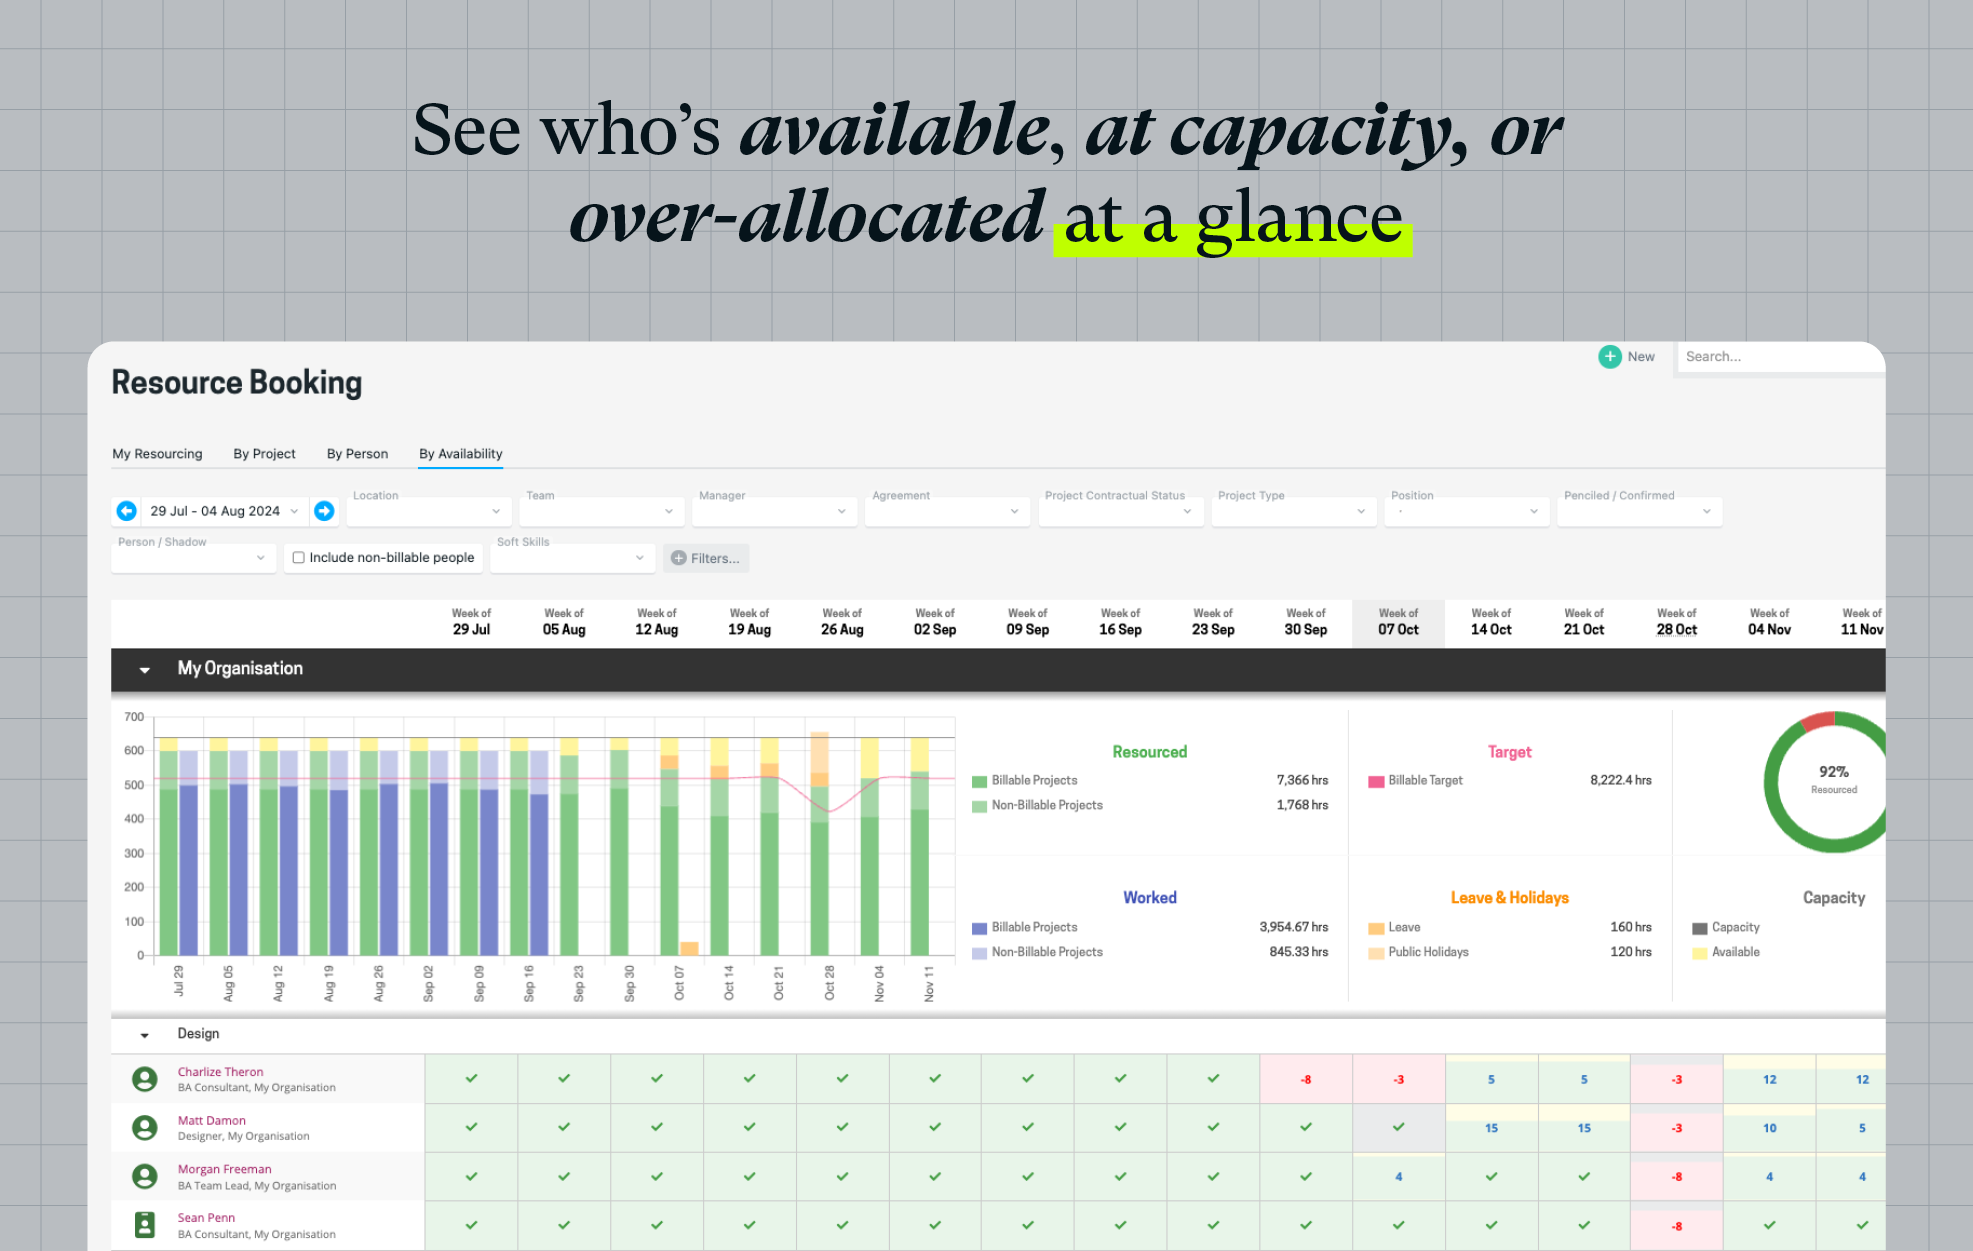
Task: Click the New resource booking button
Action: [1626, 355]
